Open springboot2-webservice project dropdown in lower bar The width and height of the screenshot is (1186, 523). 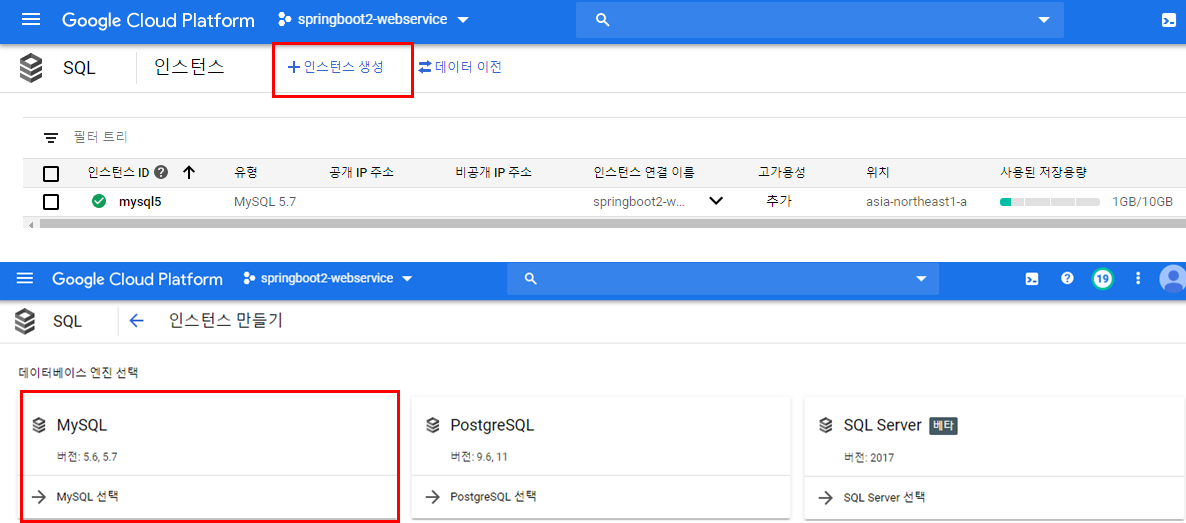(x=328, y=279)
